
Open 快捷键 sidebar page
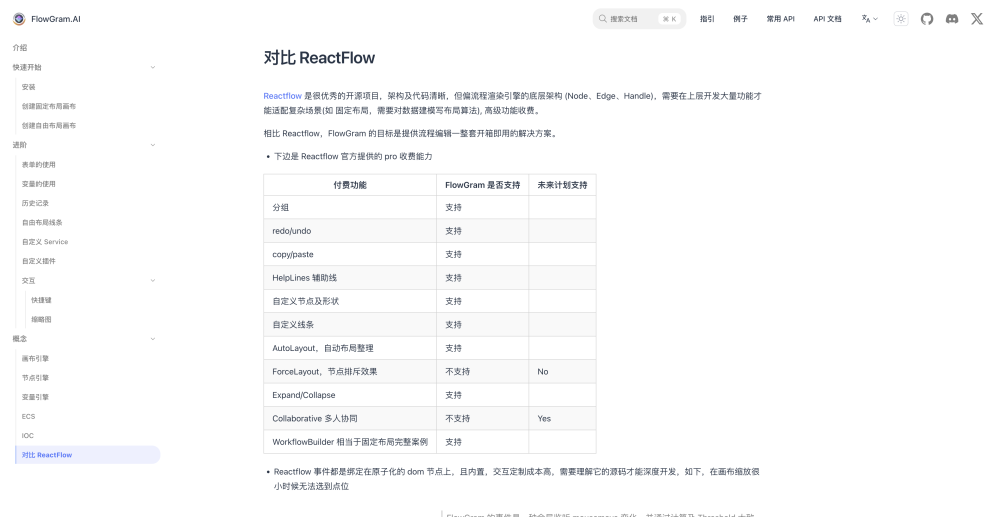41,300
